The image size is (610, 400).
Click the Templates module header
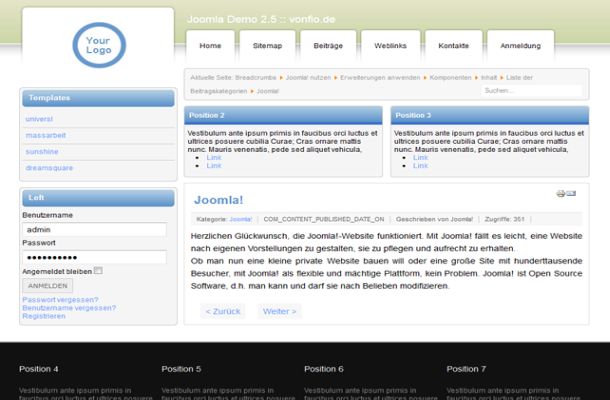pos(98,98)
